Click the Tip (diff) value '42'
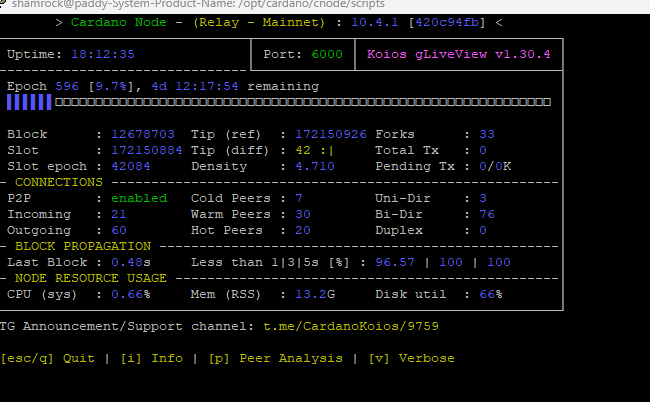 (303, 150)
